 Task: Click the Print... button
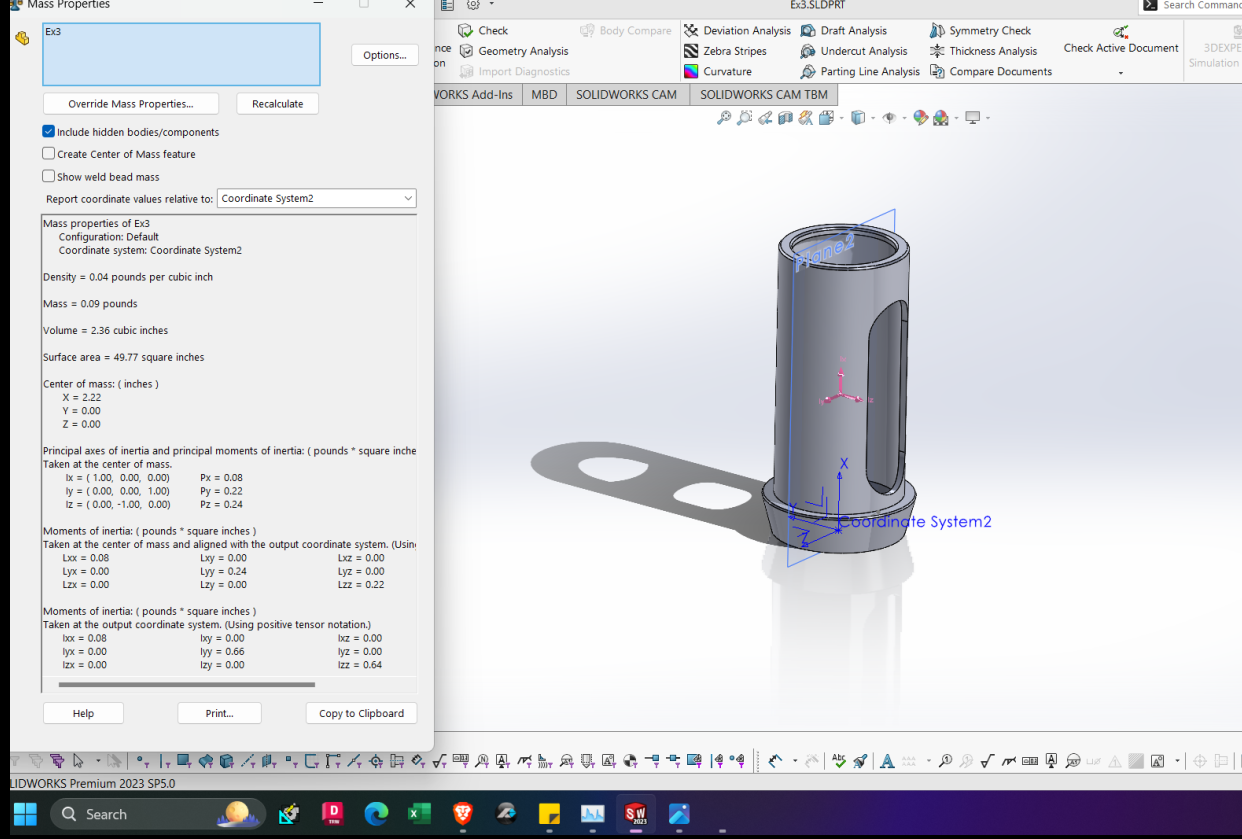pos(219,713)
